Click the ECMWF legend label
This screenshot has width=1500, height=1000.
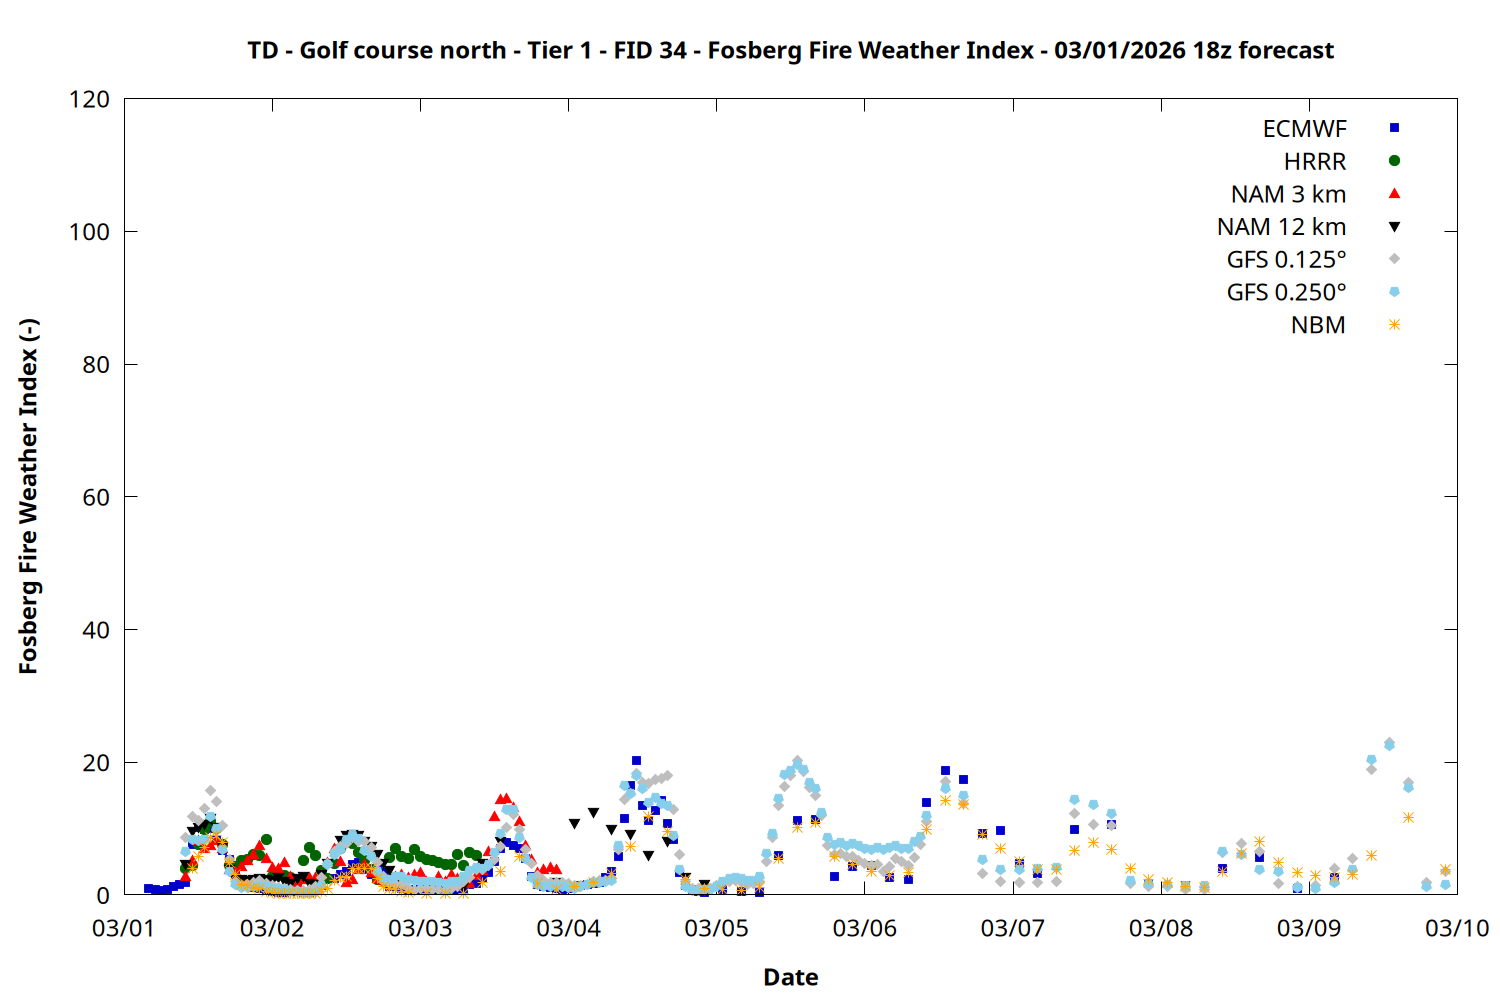1304,129
